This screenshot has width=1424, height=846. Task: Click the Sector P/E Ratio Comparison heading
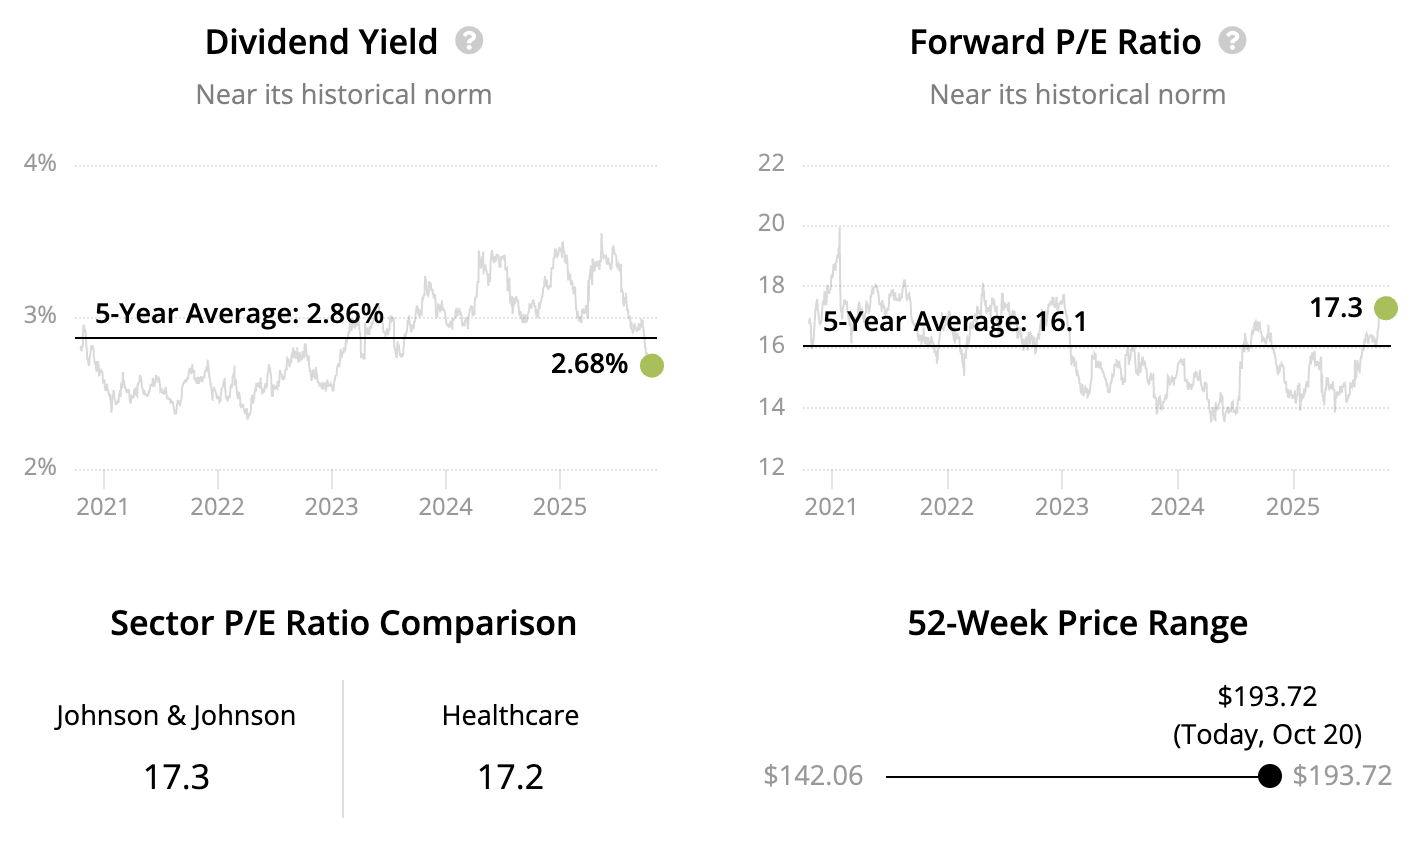[343, 623]
